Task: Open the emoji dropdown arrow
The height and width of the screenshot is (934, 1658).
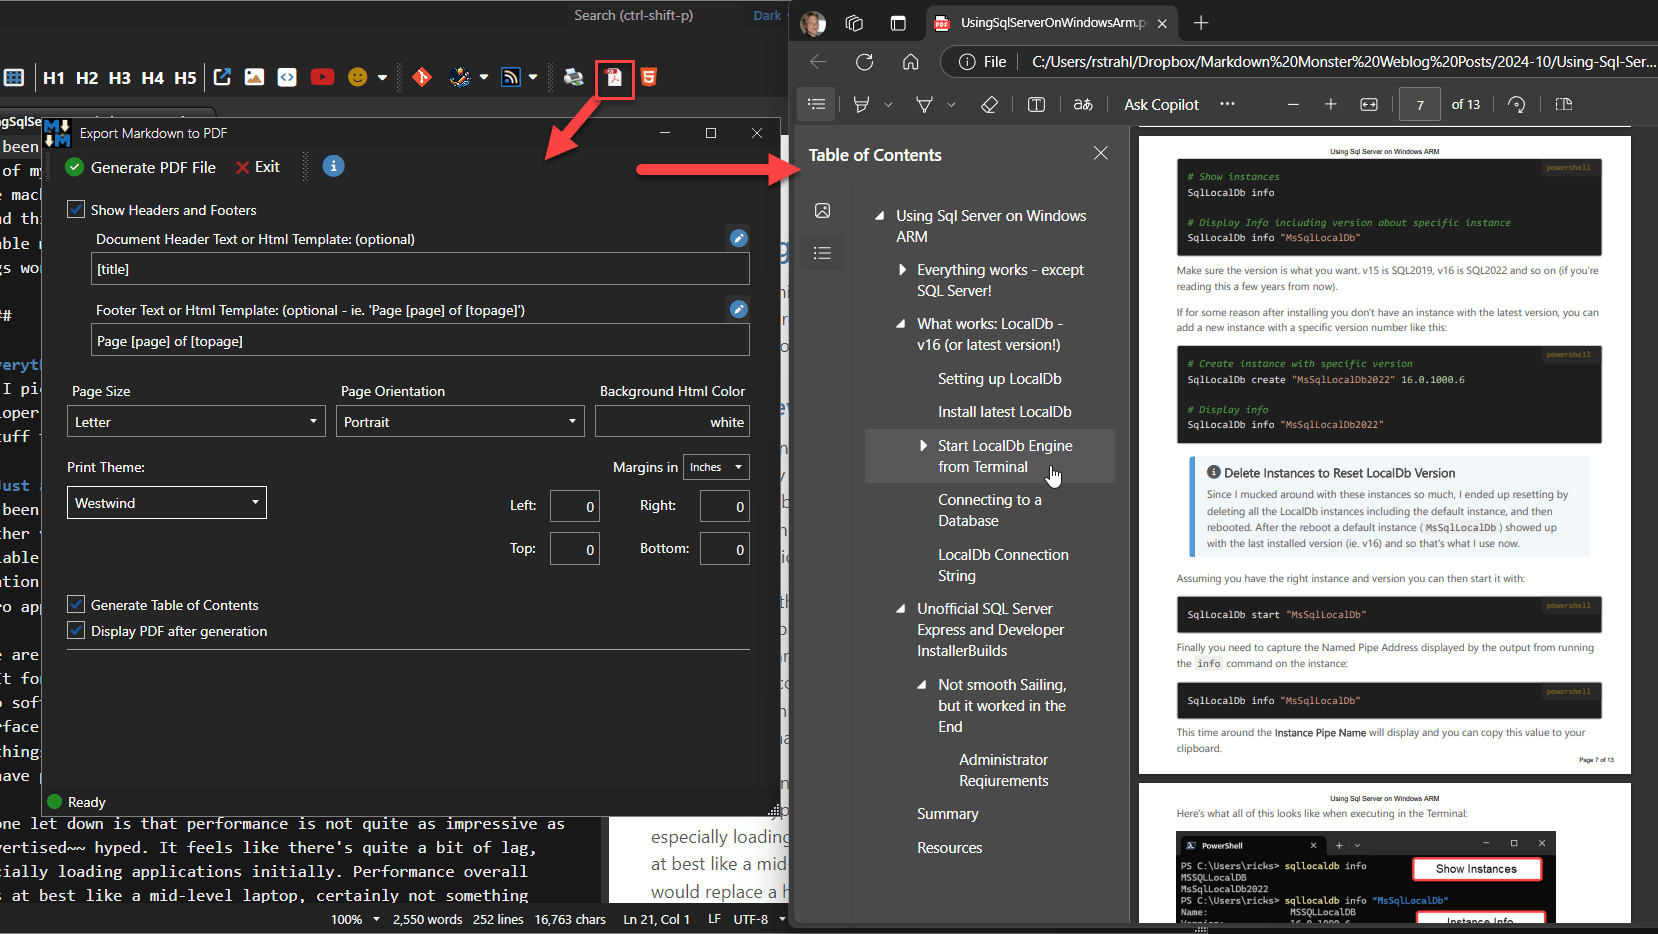Action: click(382, 77)
